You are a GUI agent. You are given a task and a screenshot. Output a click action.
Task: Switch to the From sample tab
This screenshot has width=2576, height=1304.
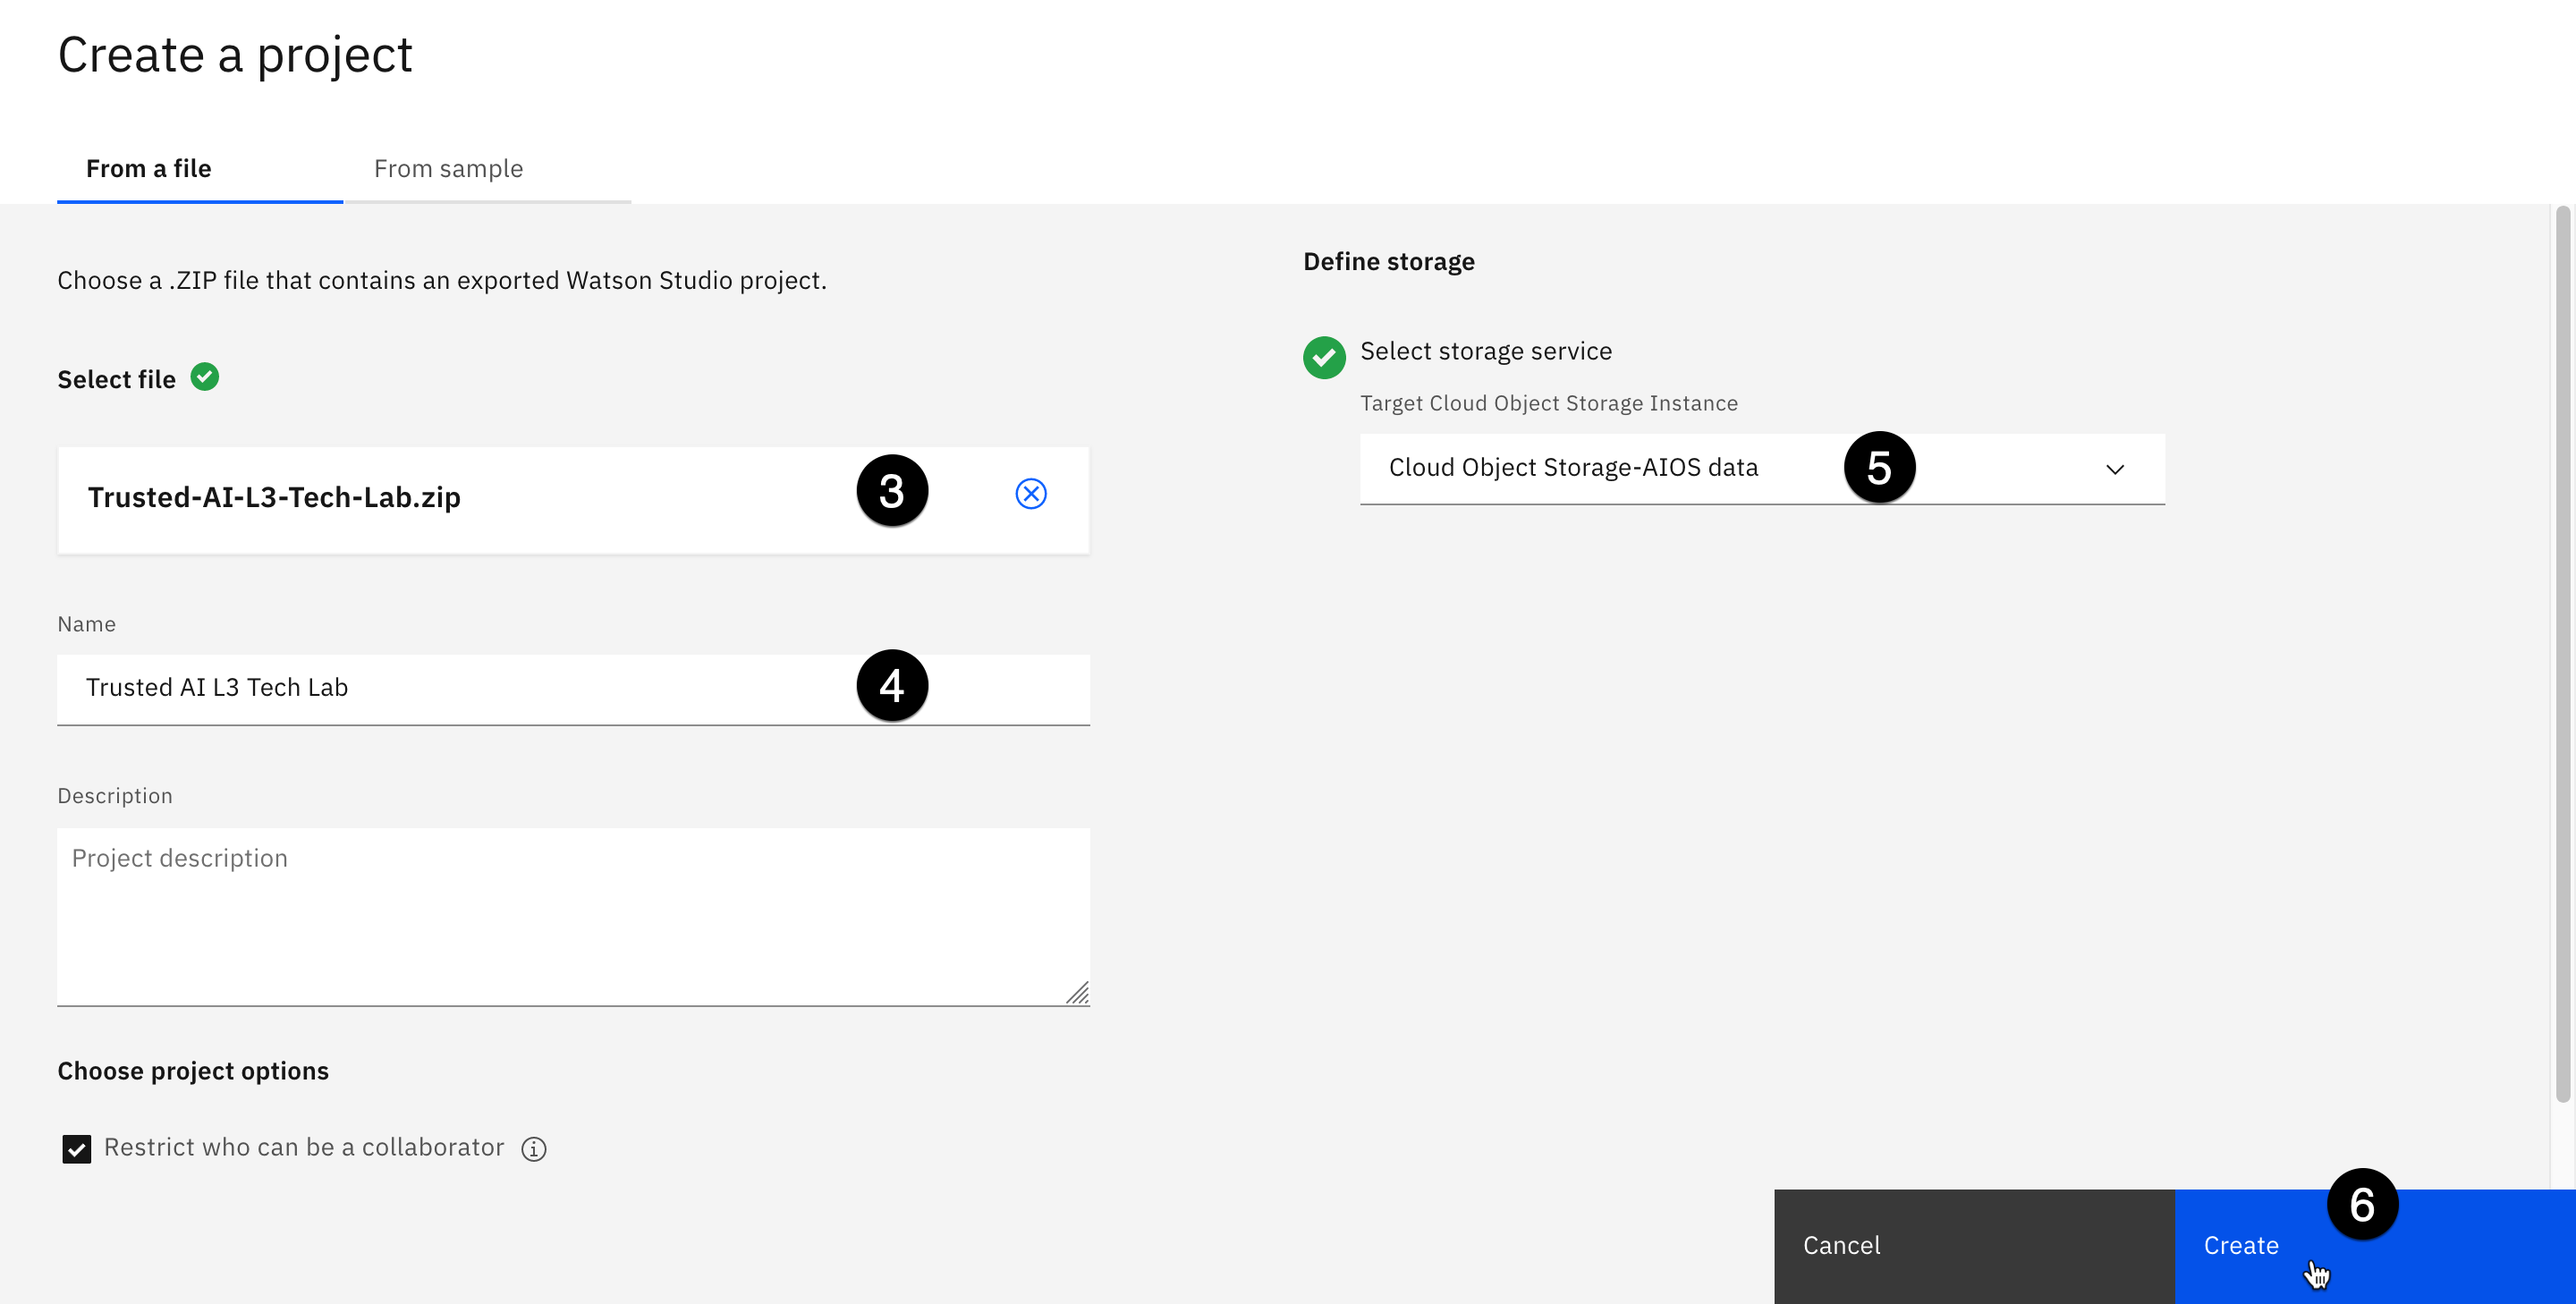click(x=448, y=169)
